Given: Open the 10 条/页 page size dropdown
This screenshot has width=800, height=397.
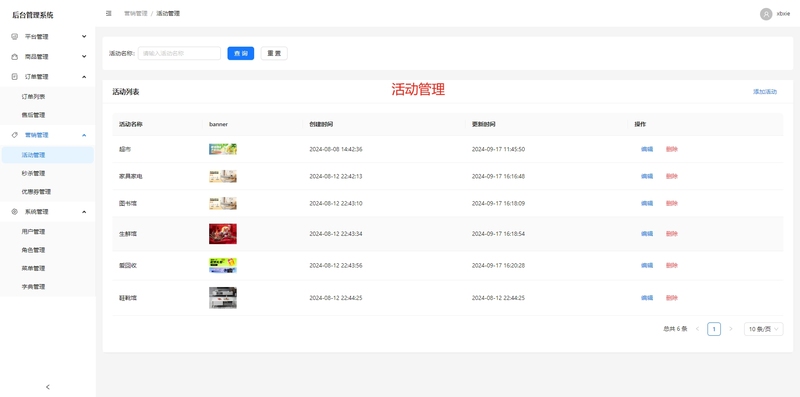Looking at the screenshot, I should [x=763, y=329].
